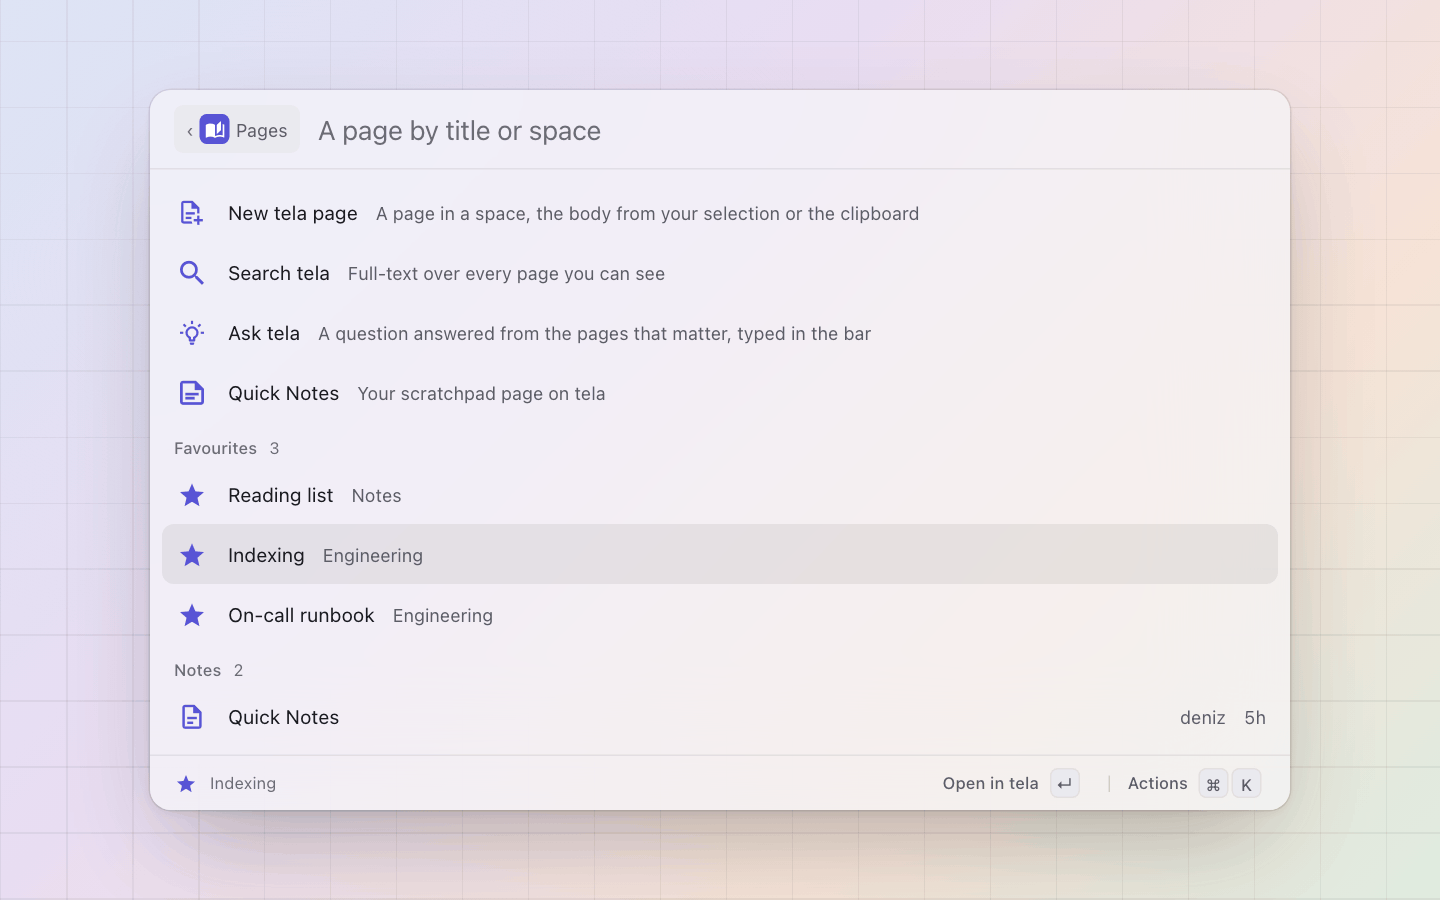Click the 'Notes' space label beside Reading list
1440x900 pixels.
click(x=376, y=496)
